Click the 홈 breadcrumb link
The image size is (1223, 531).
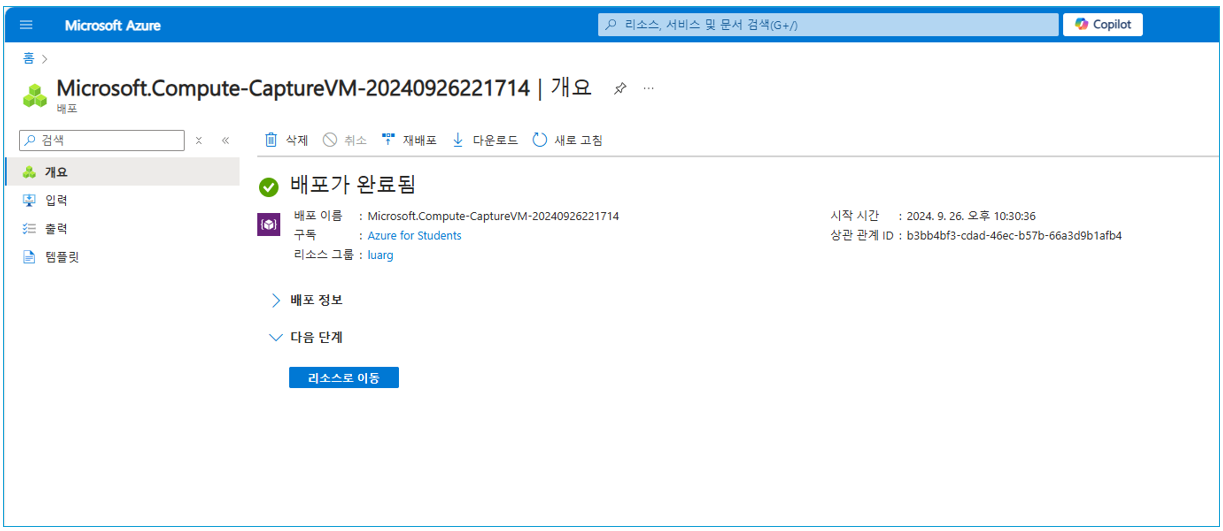(x=28, y=58)
